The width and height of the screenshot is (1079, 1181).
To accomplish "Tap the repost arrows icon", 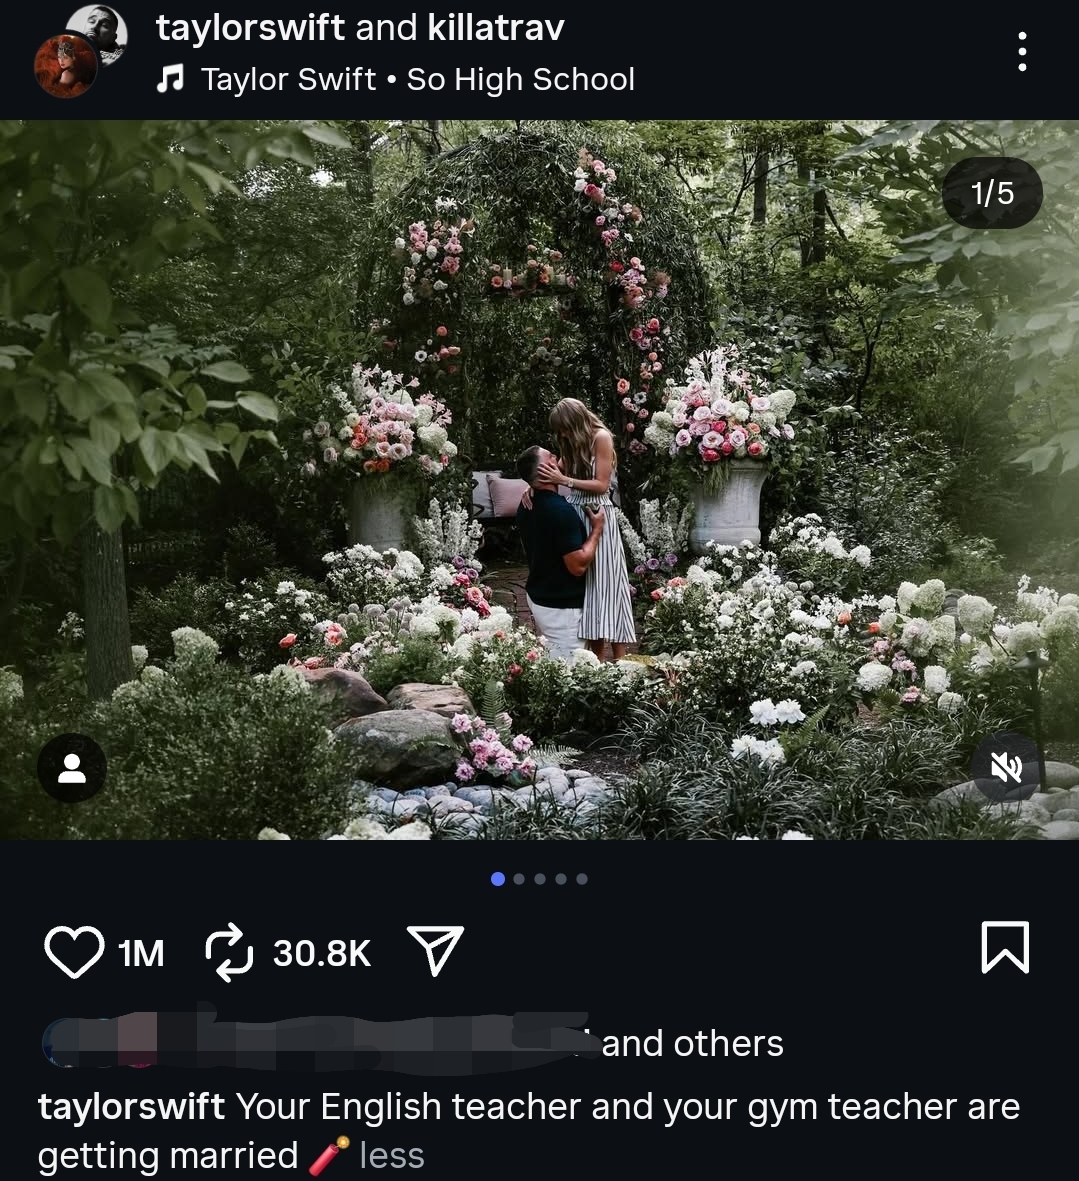I will pos(229,952).
